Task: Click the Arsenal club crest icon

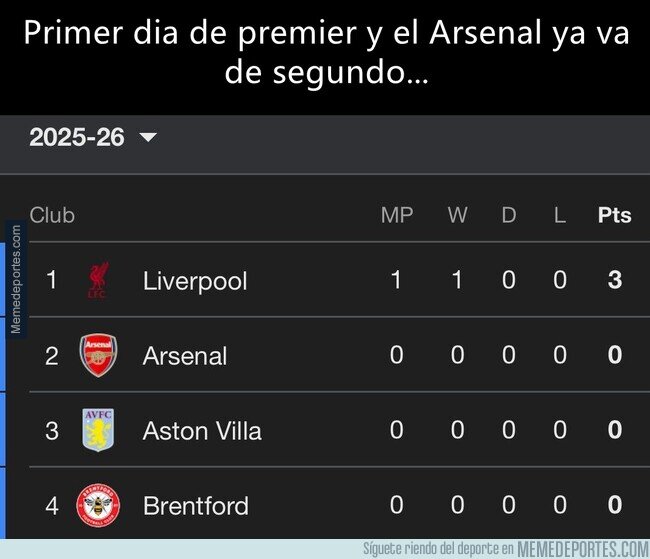Action: (x=98, y=355)
